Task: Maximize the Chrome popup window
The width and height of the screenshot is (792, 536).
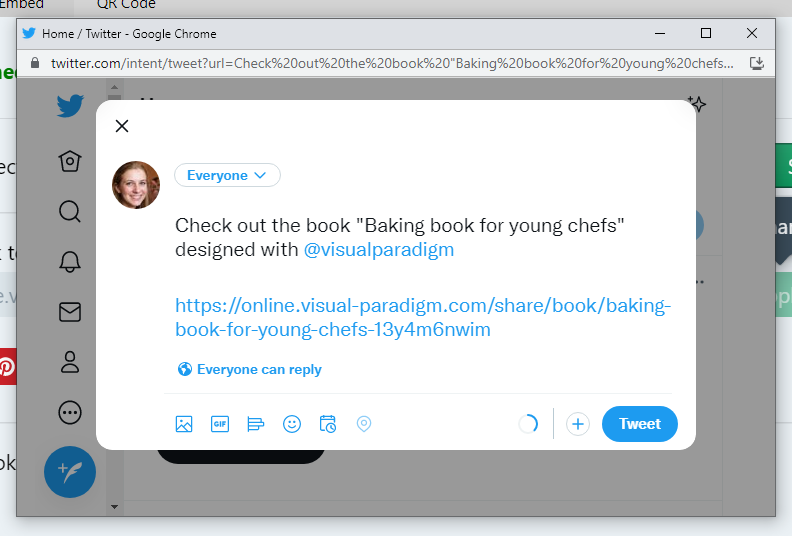Action: pyautogui.click(x=706, y=33)
